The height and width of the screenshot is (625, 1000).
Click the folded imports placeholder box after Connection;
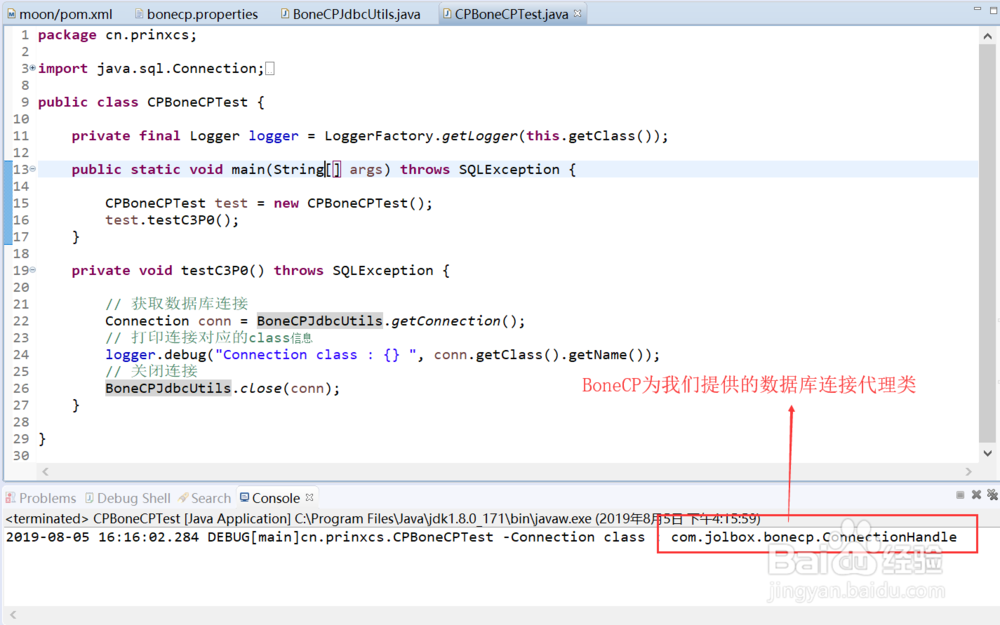click(x=270, y=68)
